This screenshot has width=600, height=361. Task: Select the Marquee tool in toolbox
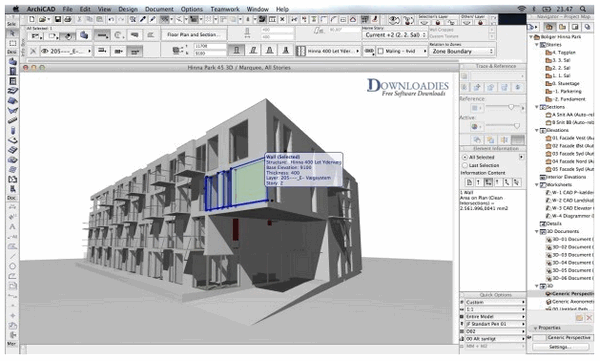[x=12, y=43]
